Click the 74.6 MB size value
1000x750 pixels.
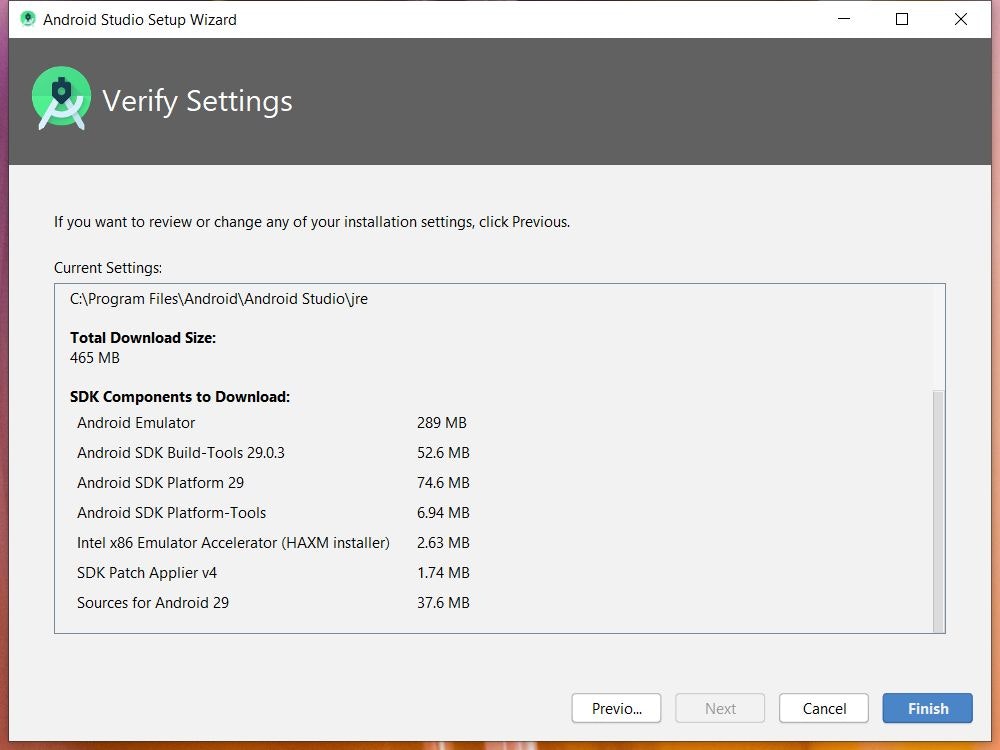(x=443, y=483)
